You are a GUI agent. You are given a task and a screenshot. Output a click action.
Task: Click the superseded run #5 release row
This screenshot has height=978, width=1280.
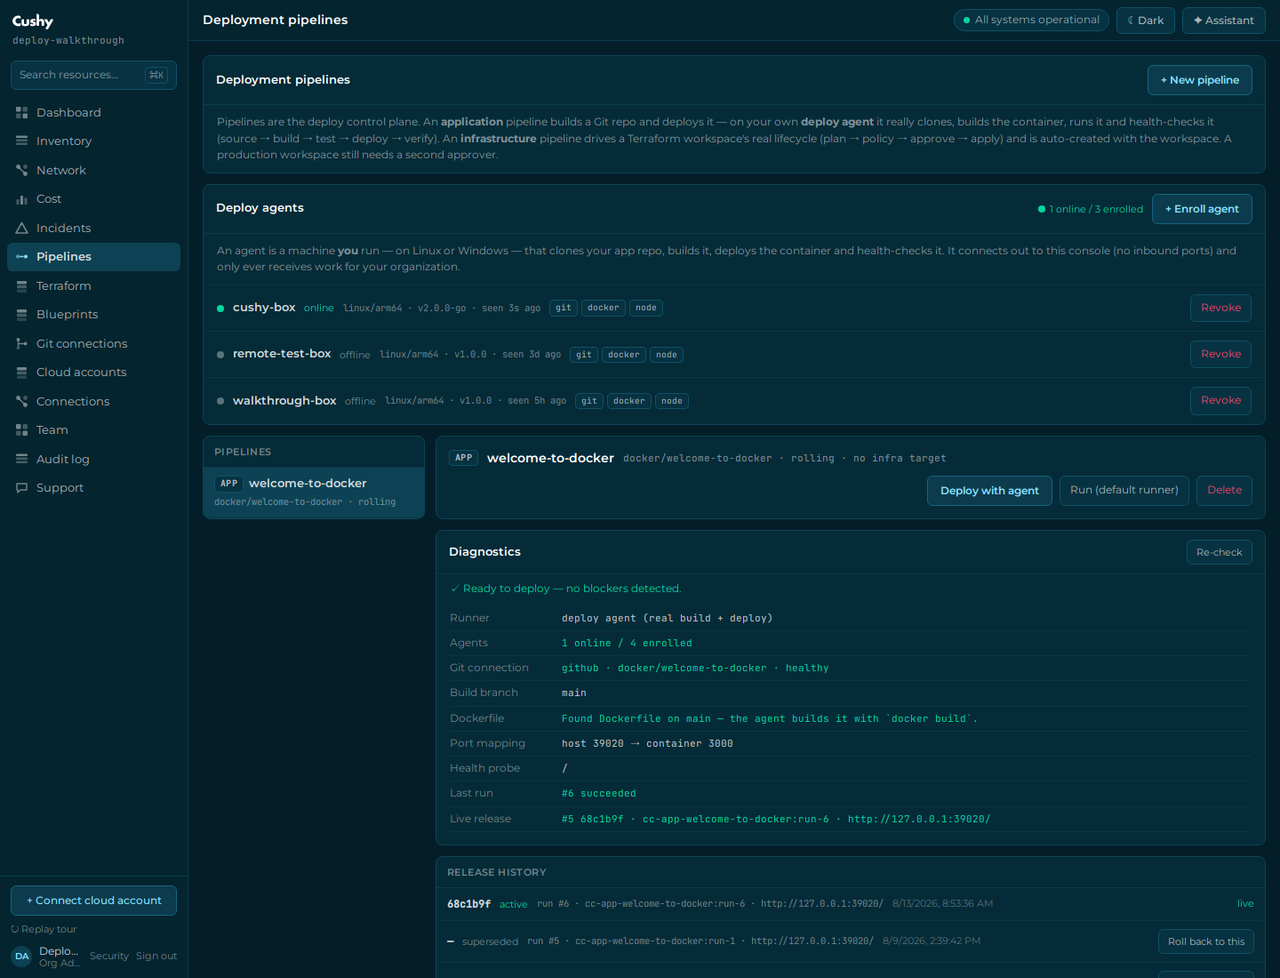pos(850,941)
